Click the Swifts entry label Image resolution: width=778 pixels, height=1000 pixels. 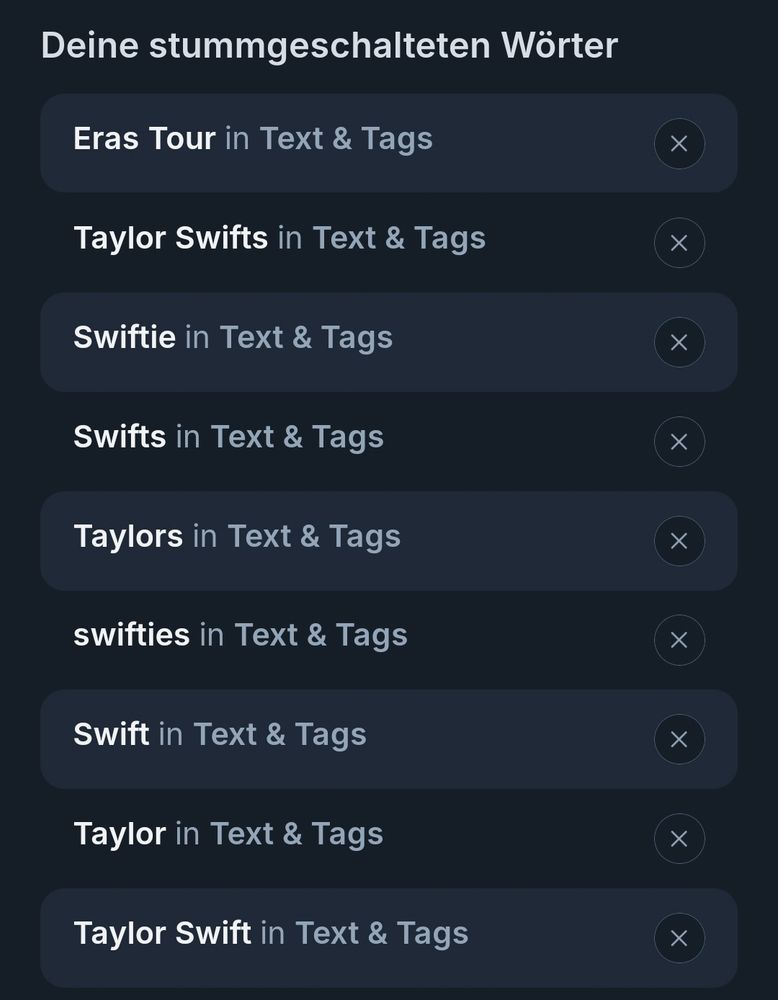pos(120,437)
